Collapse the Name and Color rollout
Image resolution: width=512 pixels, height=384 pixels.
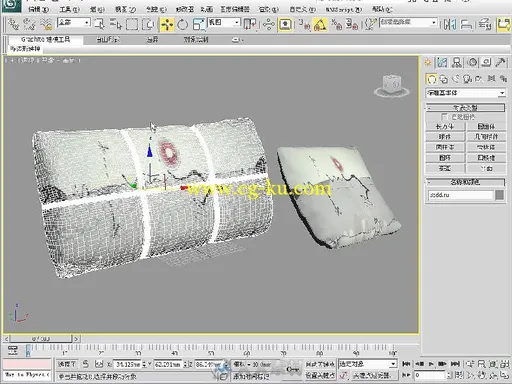coord(465,182)
